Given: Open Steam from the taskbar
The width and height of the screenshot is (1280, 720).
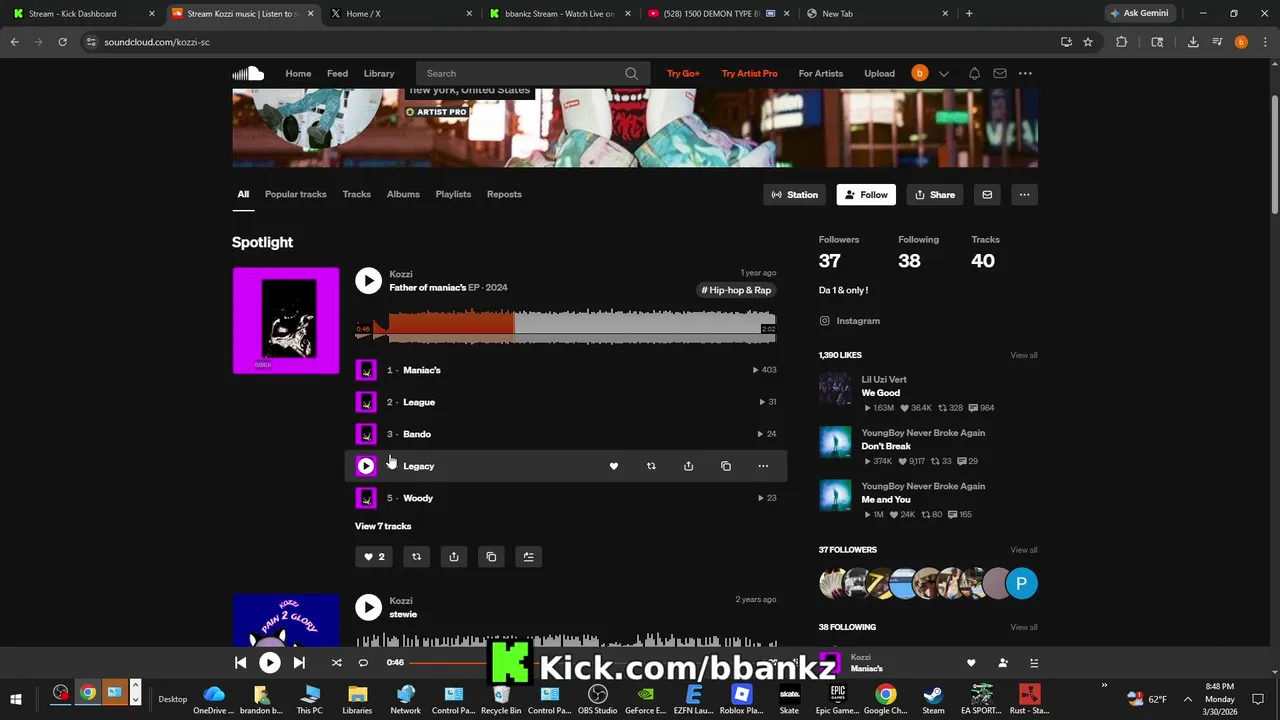Looking at the screenshot, I should pyautogui.click(x=933, y=699).
